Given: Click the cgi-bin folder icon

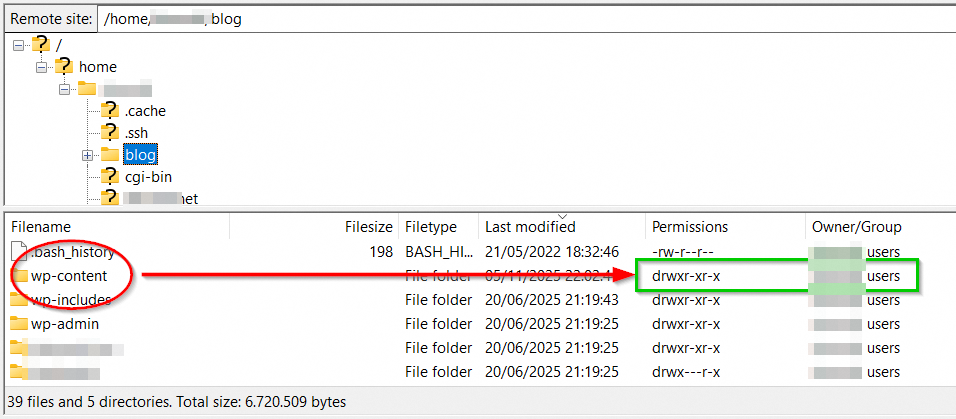Looking at the screenshot, I should click(110, 176).
